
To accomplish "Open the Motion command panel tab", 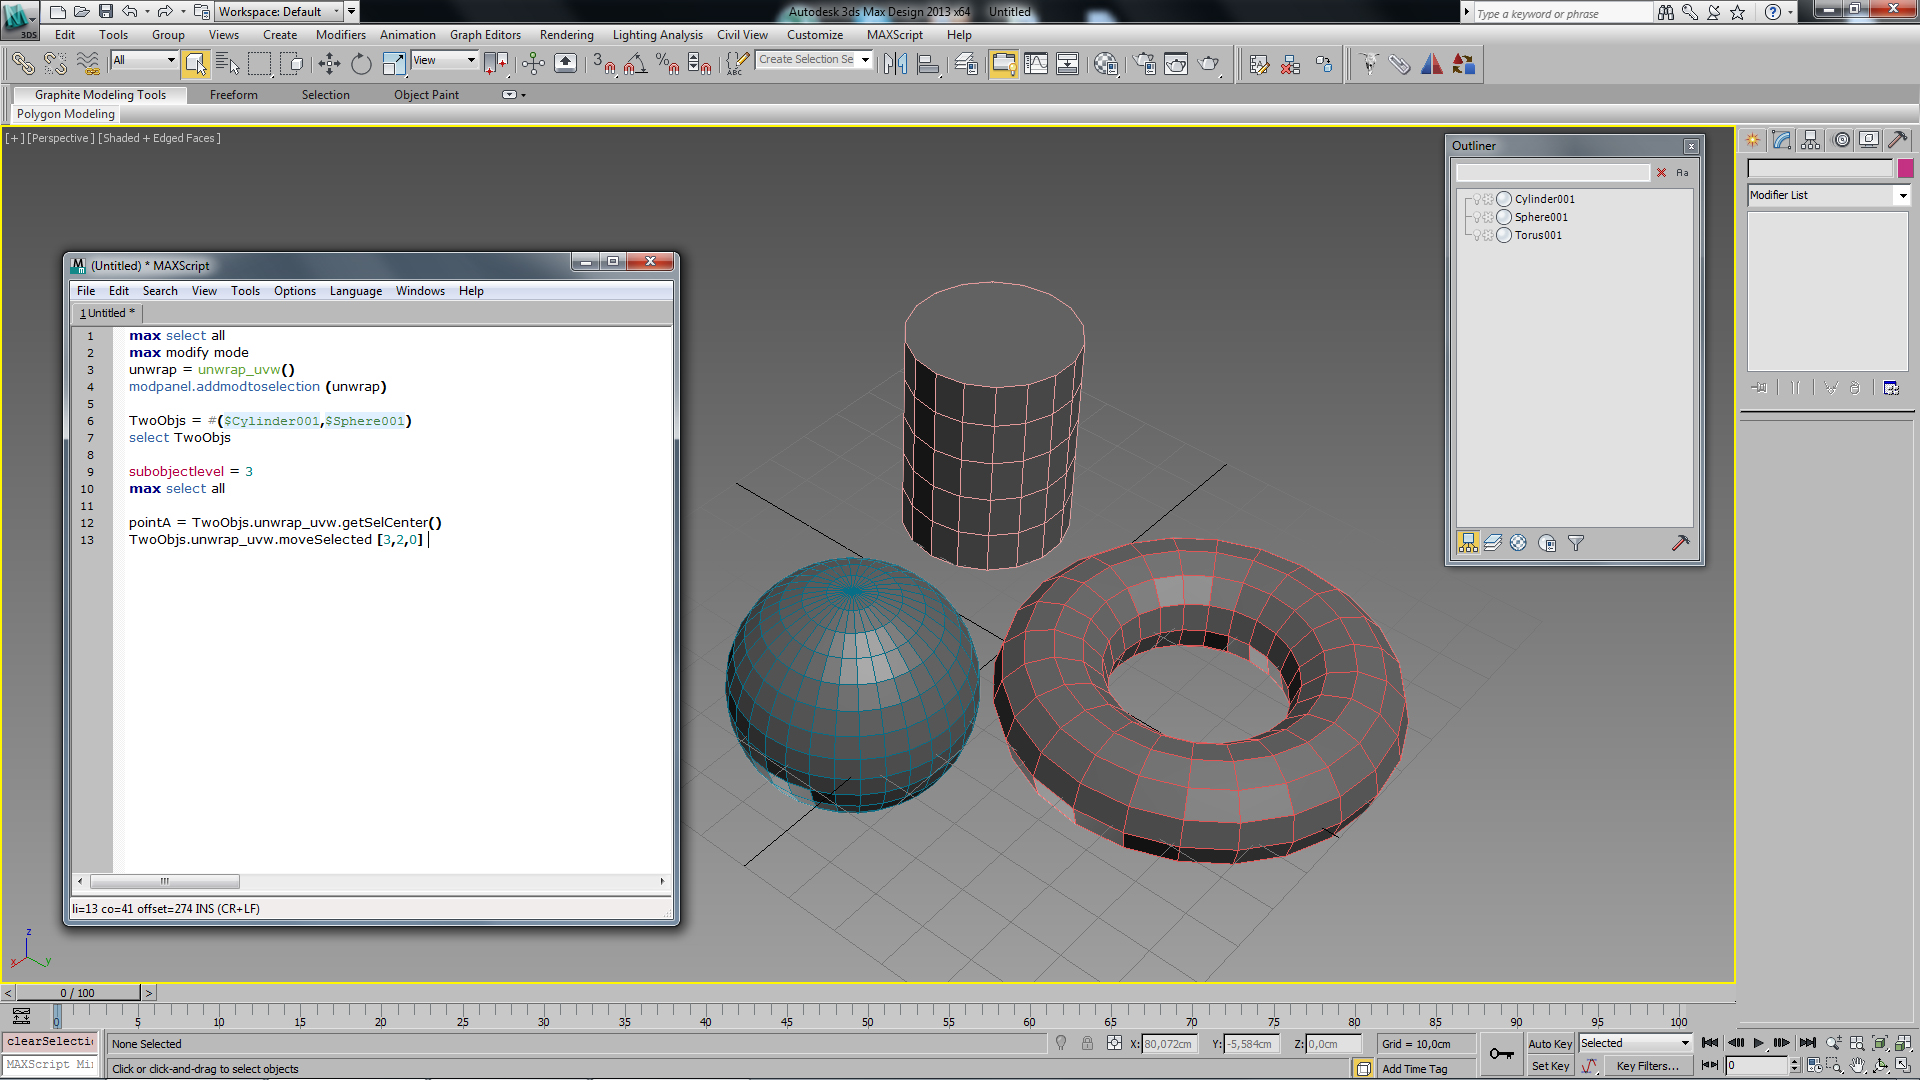I will pos(1841,140).
